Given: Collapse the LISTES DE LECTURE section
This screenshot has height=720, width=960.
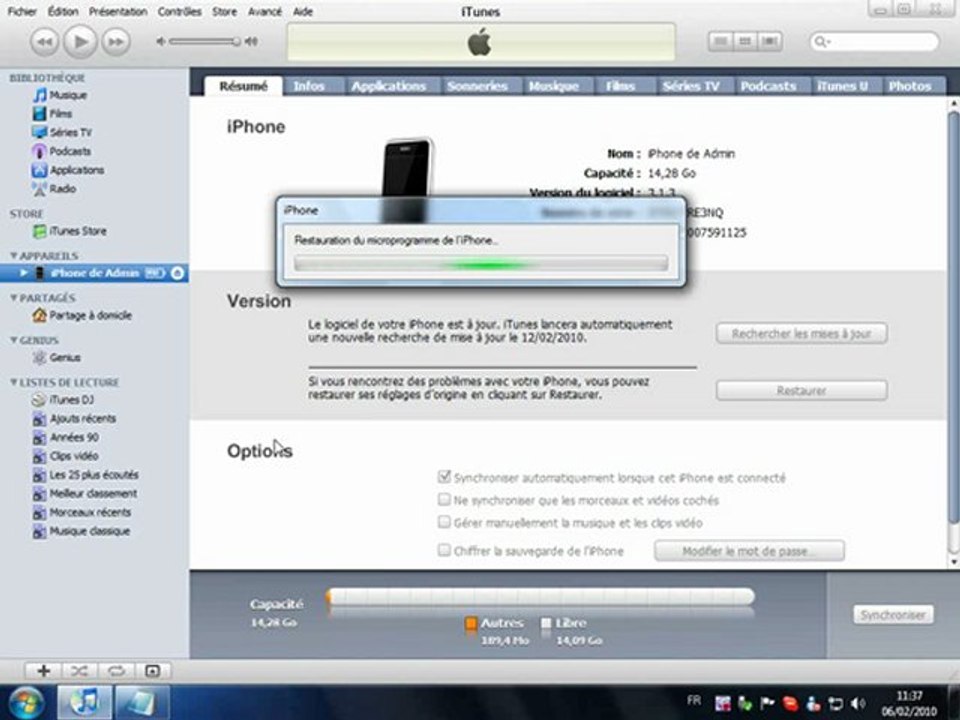Looking at the screenshot, I should point(13,383).
